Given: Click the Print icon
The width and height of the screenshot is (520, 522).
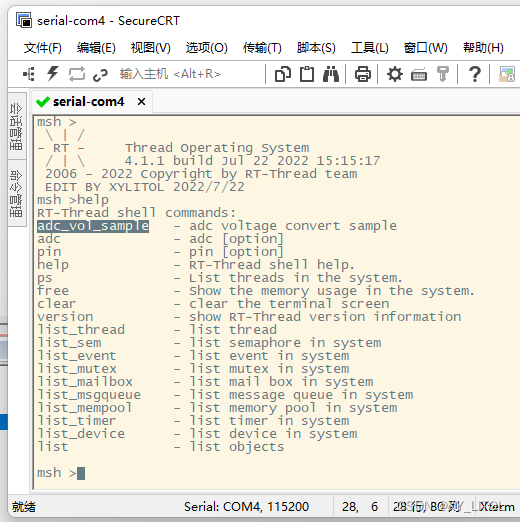Looking at the screenshot, I should pos(363,74).
